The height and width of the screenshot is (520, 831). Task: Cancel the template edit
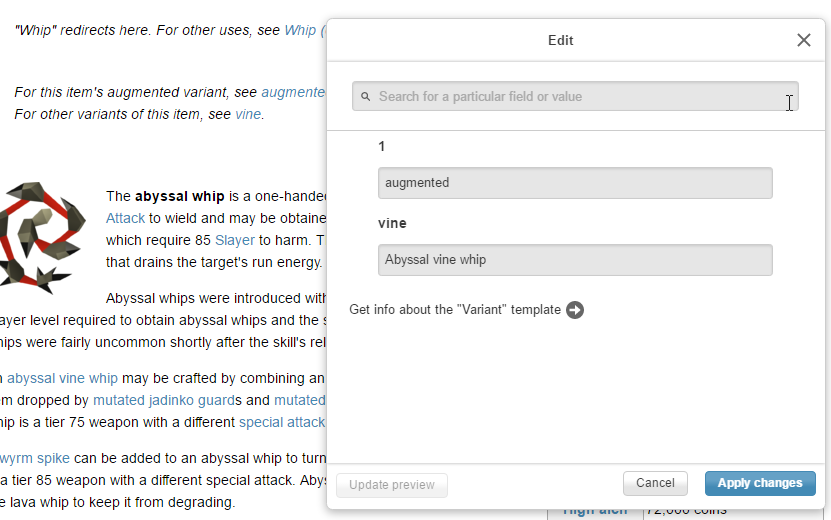pyautogui.click(x=655, y=484)
